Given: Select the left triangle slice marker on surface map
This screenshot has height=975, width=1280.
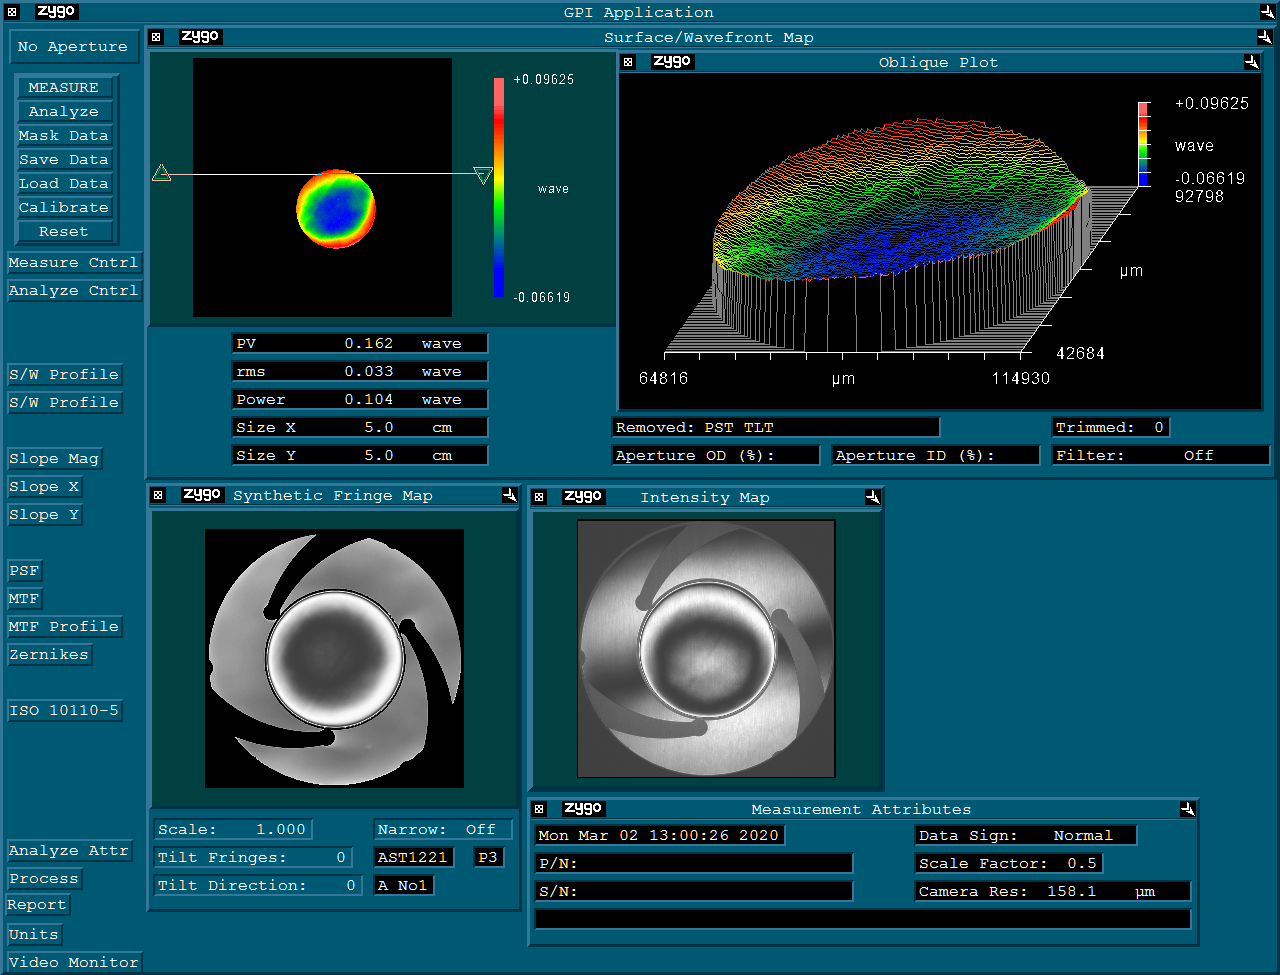Looking at the screenshot, I should pos(161,174).
